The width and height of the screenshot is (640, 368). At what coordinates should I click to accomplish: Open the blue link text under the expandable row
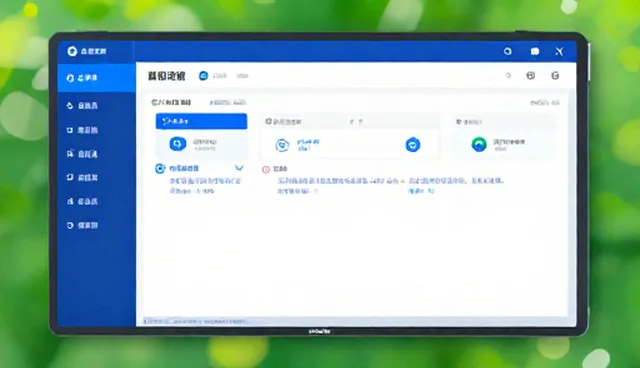[205, 185]
